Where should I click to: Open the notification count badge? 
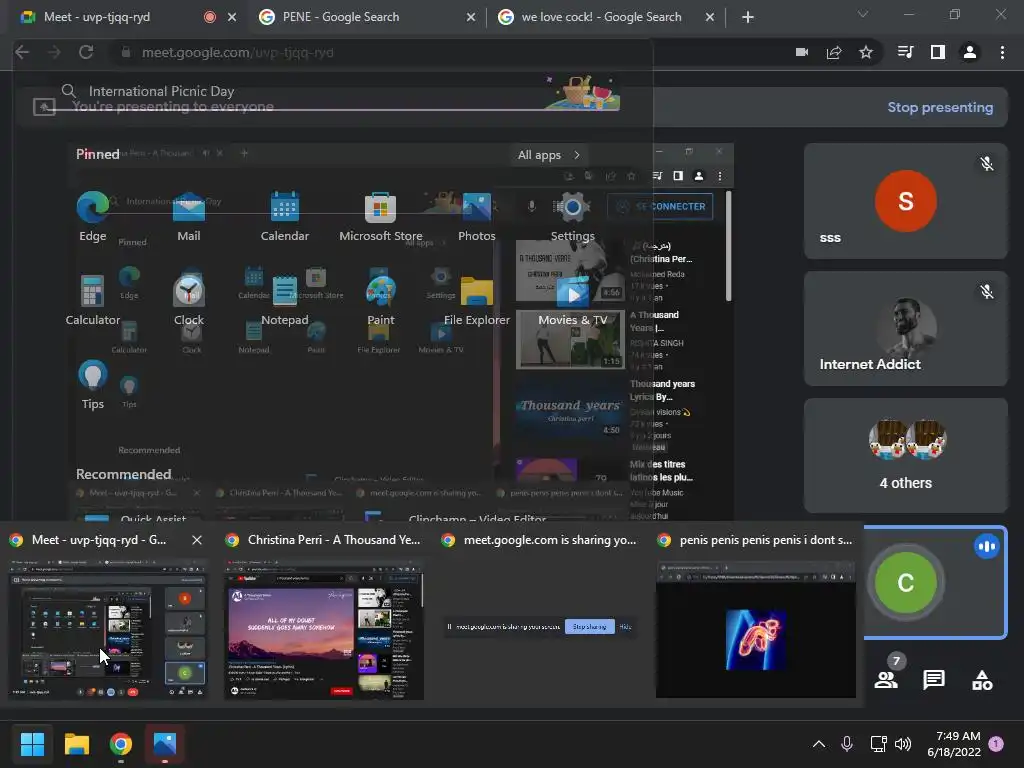997,744
